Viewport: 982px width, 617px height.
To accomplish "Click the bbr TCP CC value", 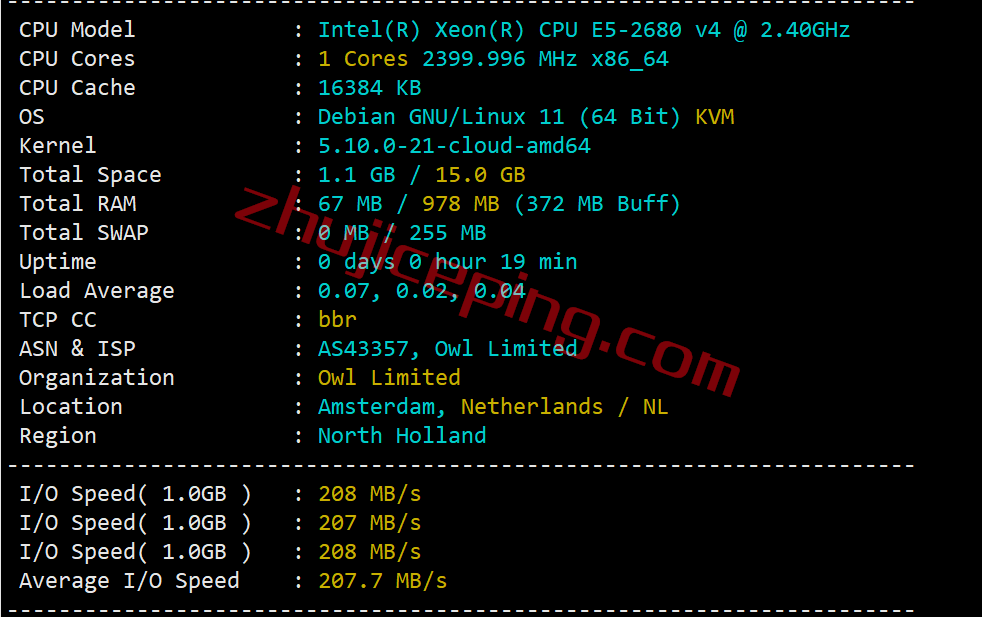I will (x=337, y=319).
